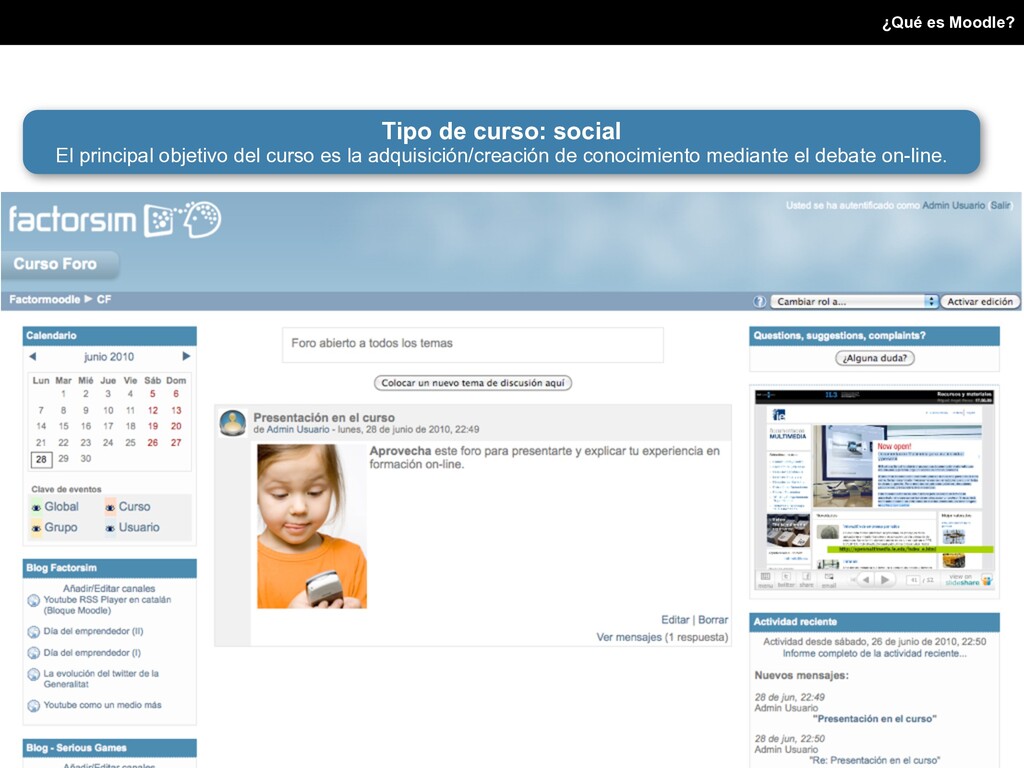Click the Calendario block header
The image size is (1024, 768).
coord(110,336)
